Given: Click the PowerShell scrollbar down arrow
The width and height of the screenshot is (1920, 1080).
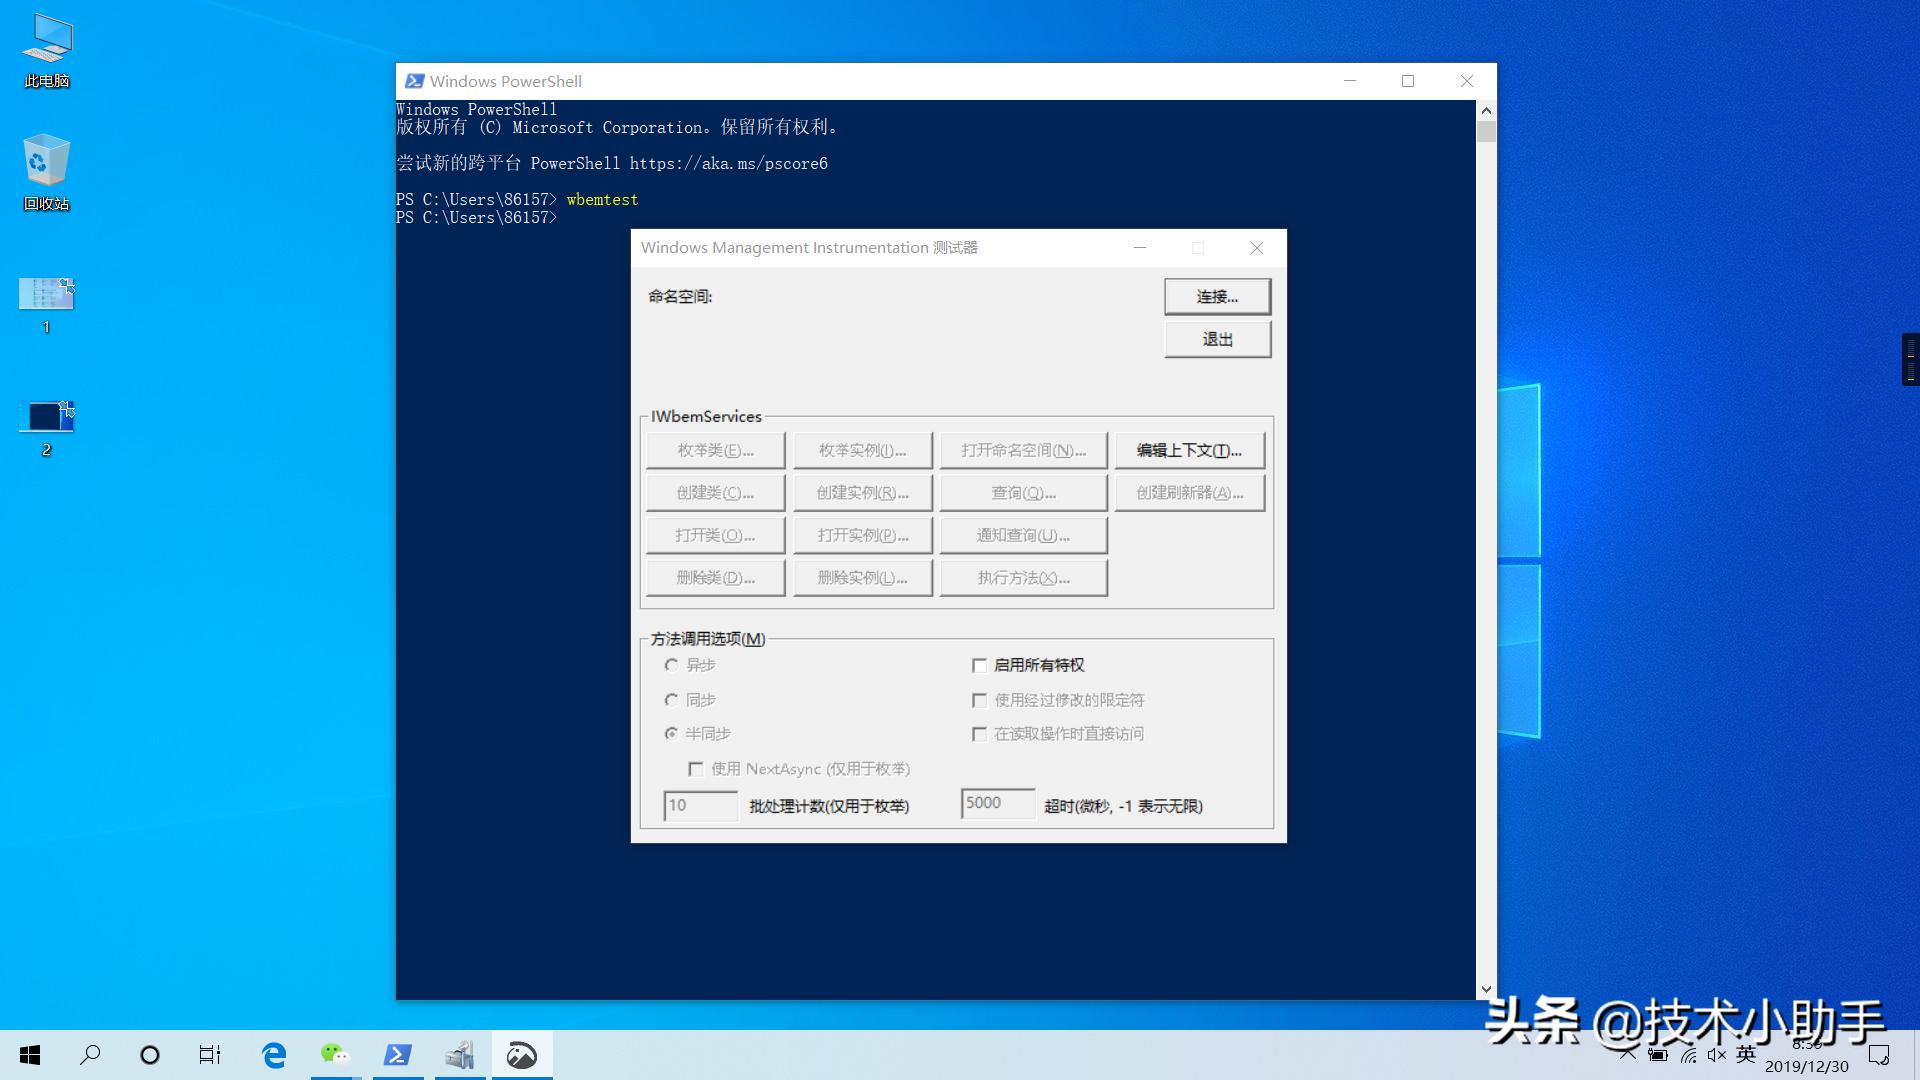Looking at the screenshot, I should pyautogui.click(x=1486, y=989).
